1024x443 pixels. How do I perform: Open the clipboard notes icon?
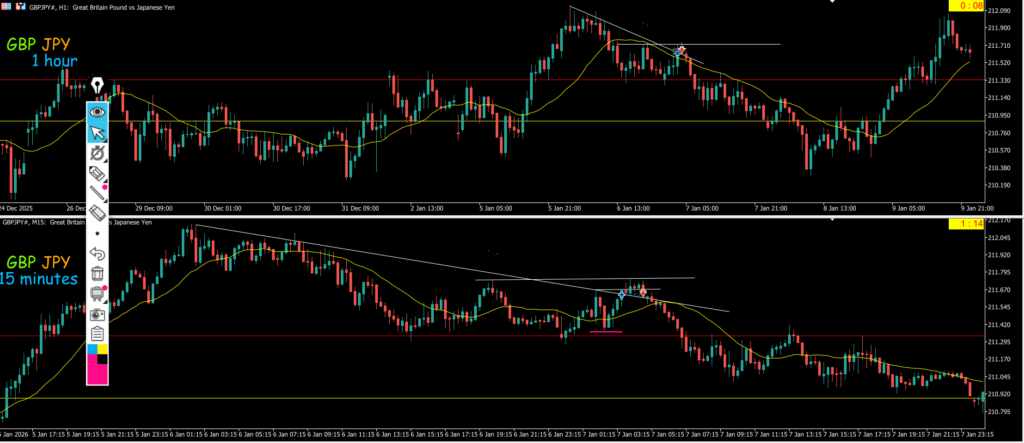[97, 333]
